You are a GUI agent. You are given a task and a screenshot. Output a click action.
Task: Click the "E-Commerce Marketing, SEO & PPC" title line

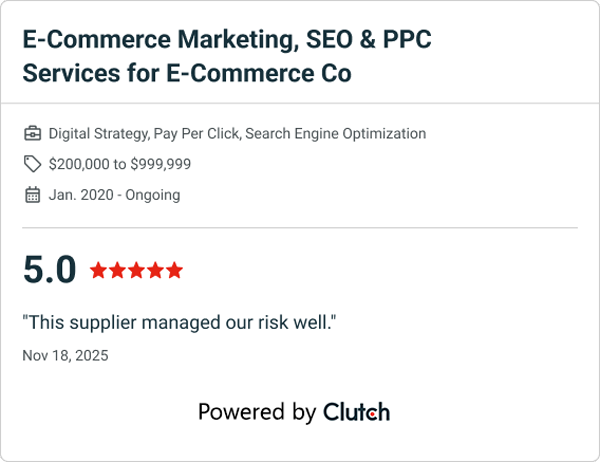[227, 42]
